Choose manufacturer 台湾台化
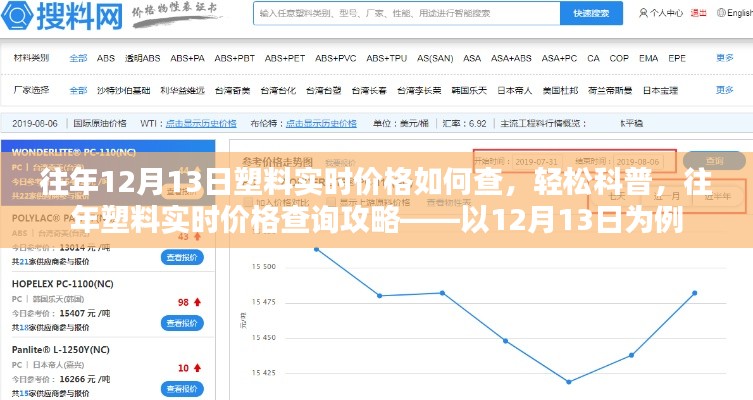The height and width of the screenshot is (400, 753). (278, 90)
